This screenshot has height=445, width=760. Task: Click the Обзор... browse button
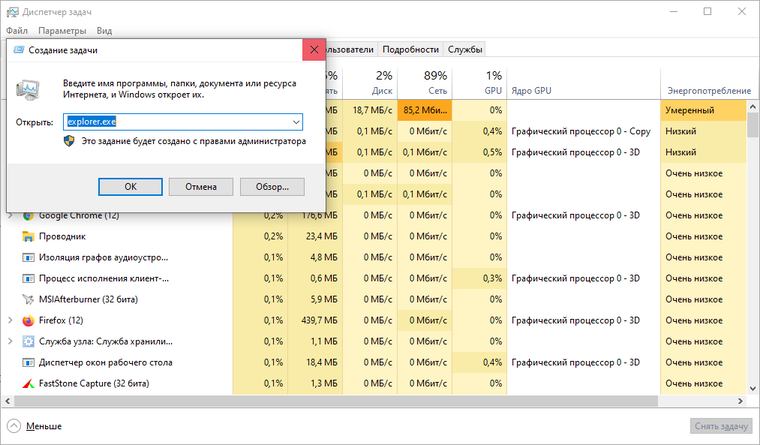[x=272, y=187]
